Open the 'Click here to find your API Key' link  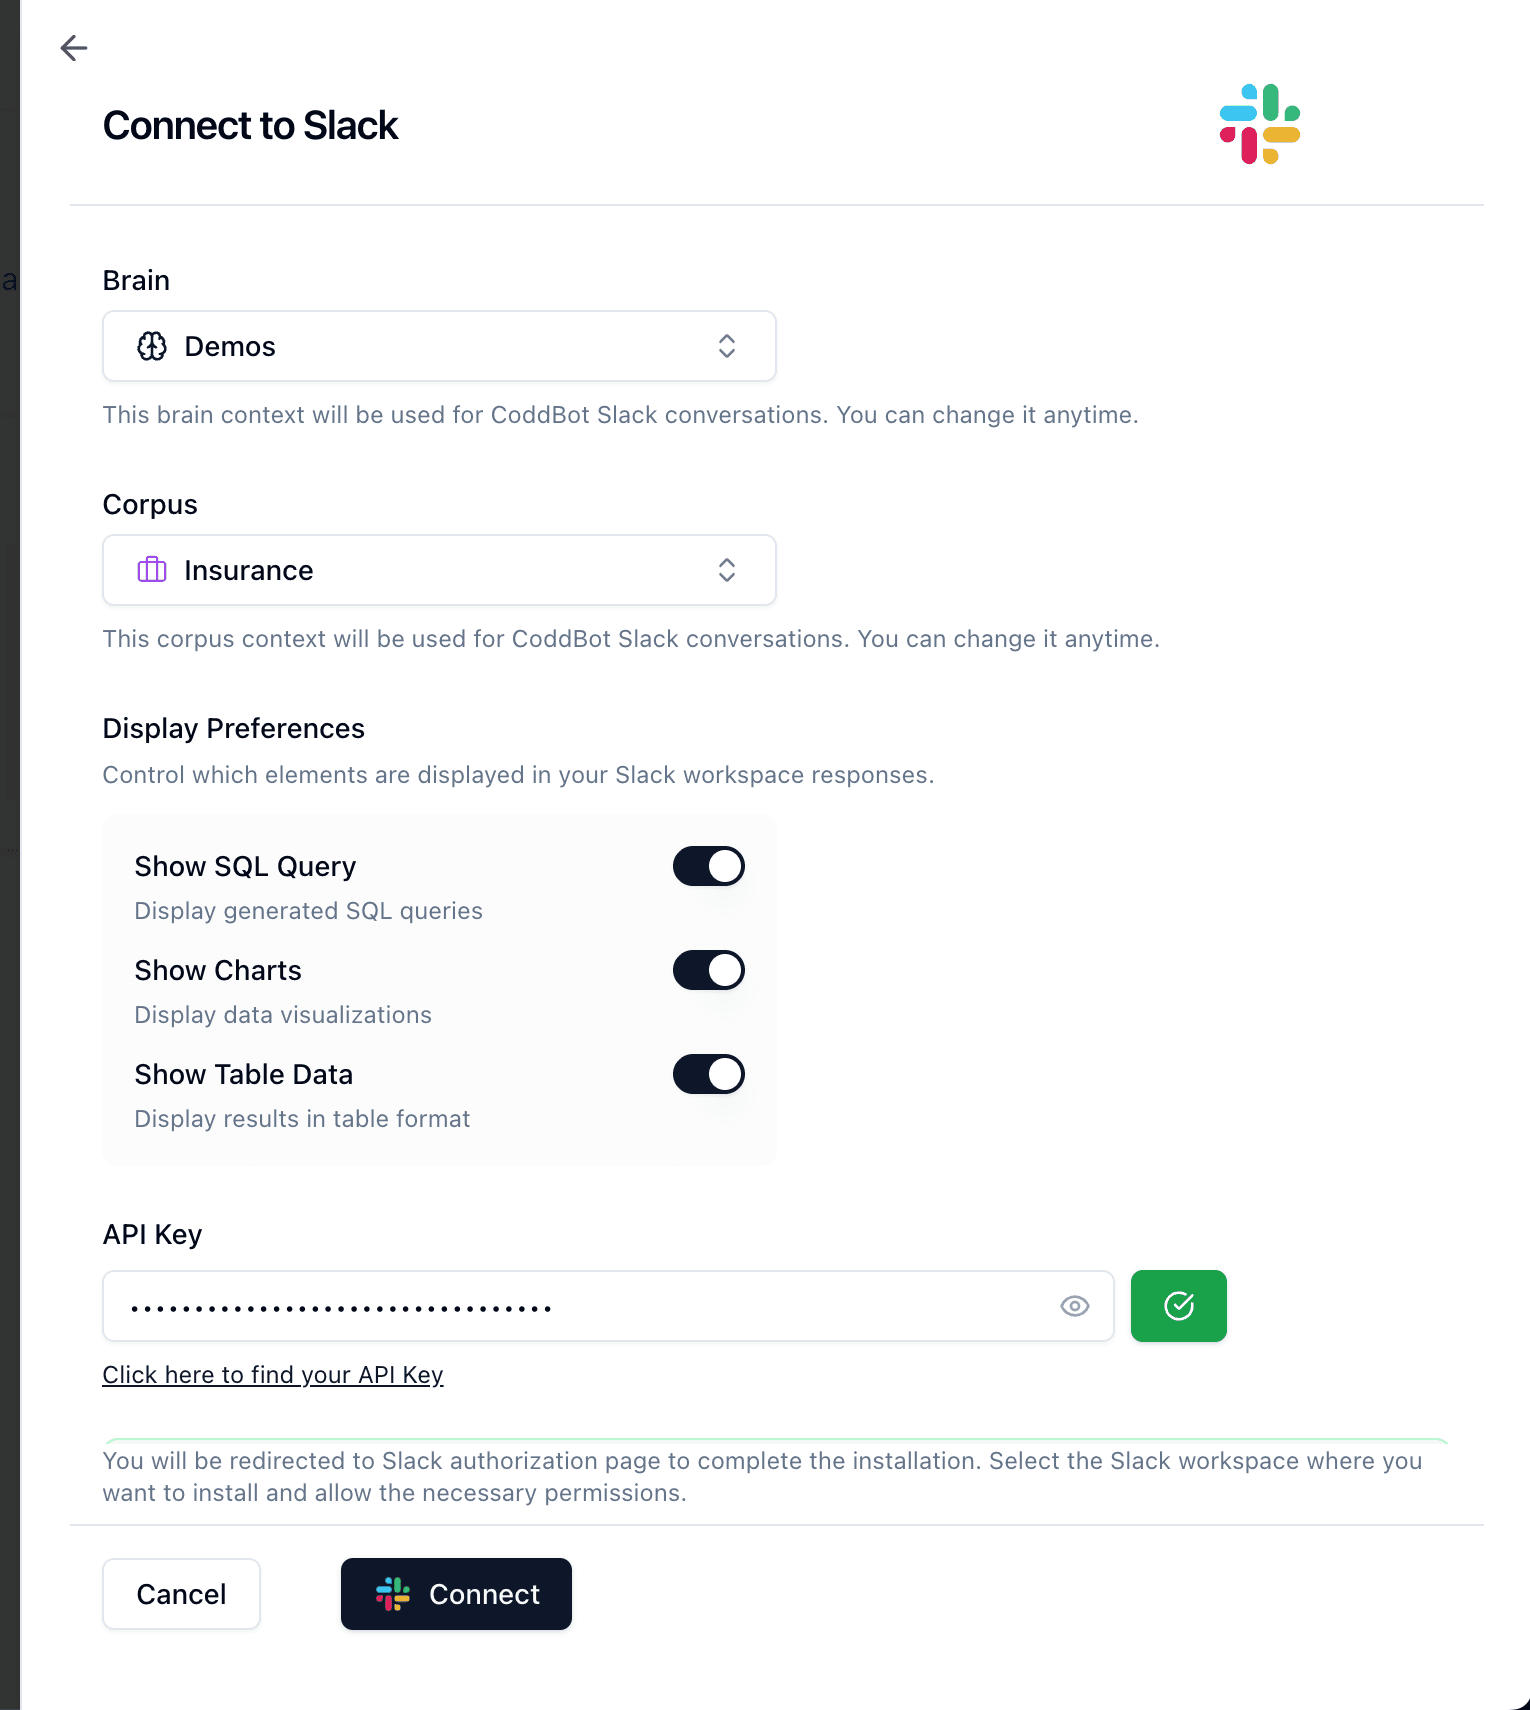click(x=273, y=1374)
